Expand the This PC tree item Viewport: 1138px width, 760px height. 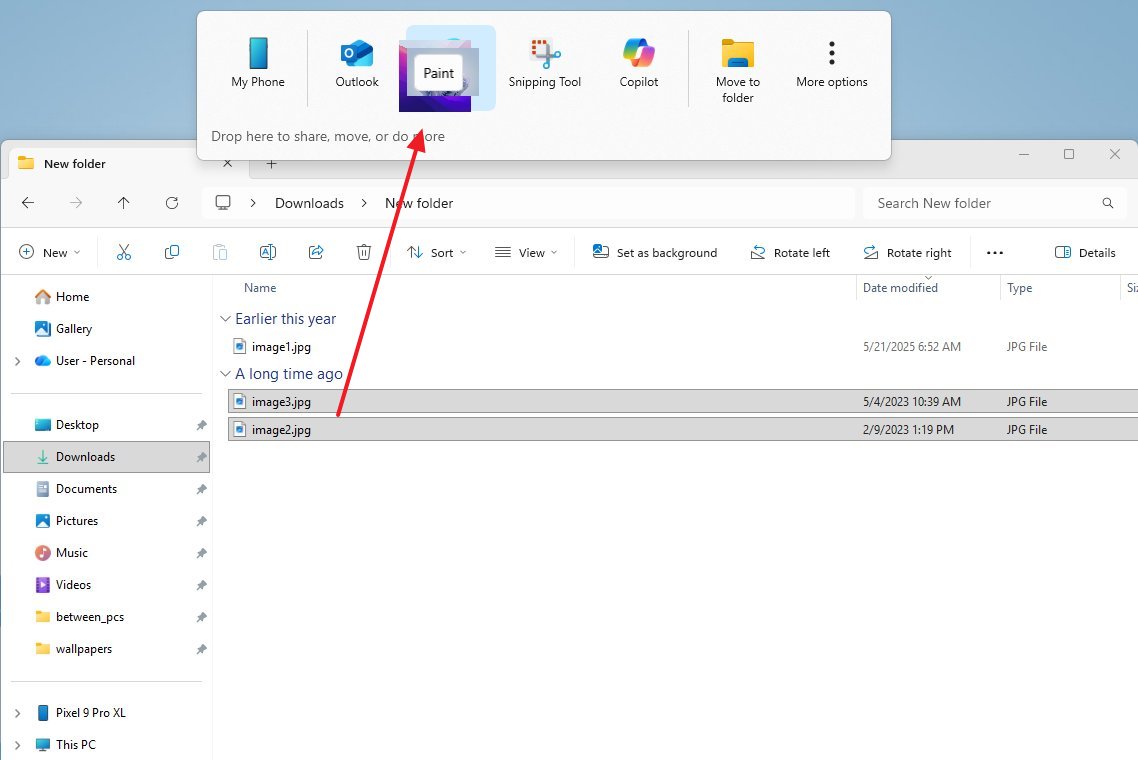coord(18,745)
